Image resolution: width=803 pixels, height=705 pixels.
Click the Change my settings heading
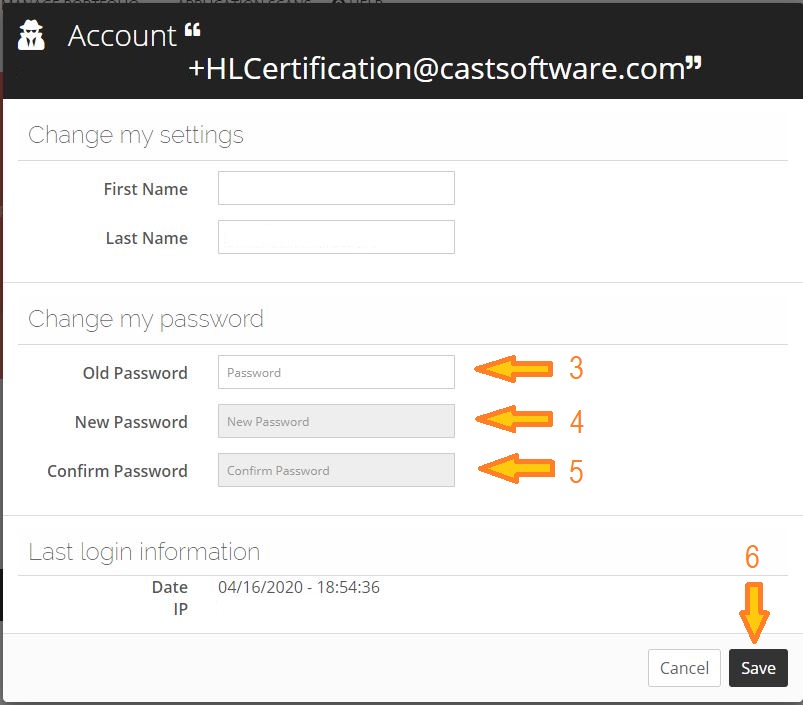coord(136,135)
